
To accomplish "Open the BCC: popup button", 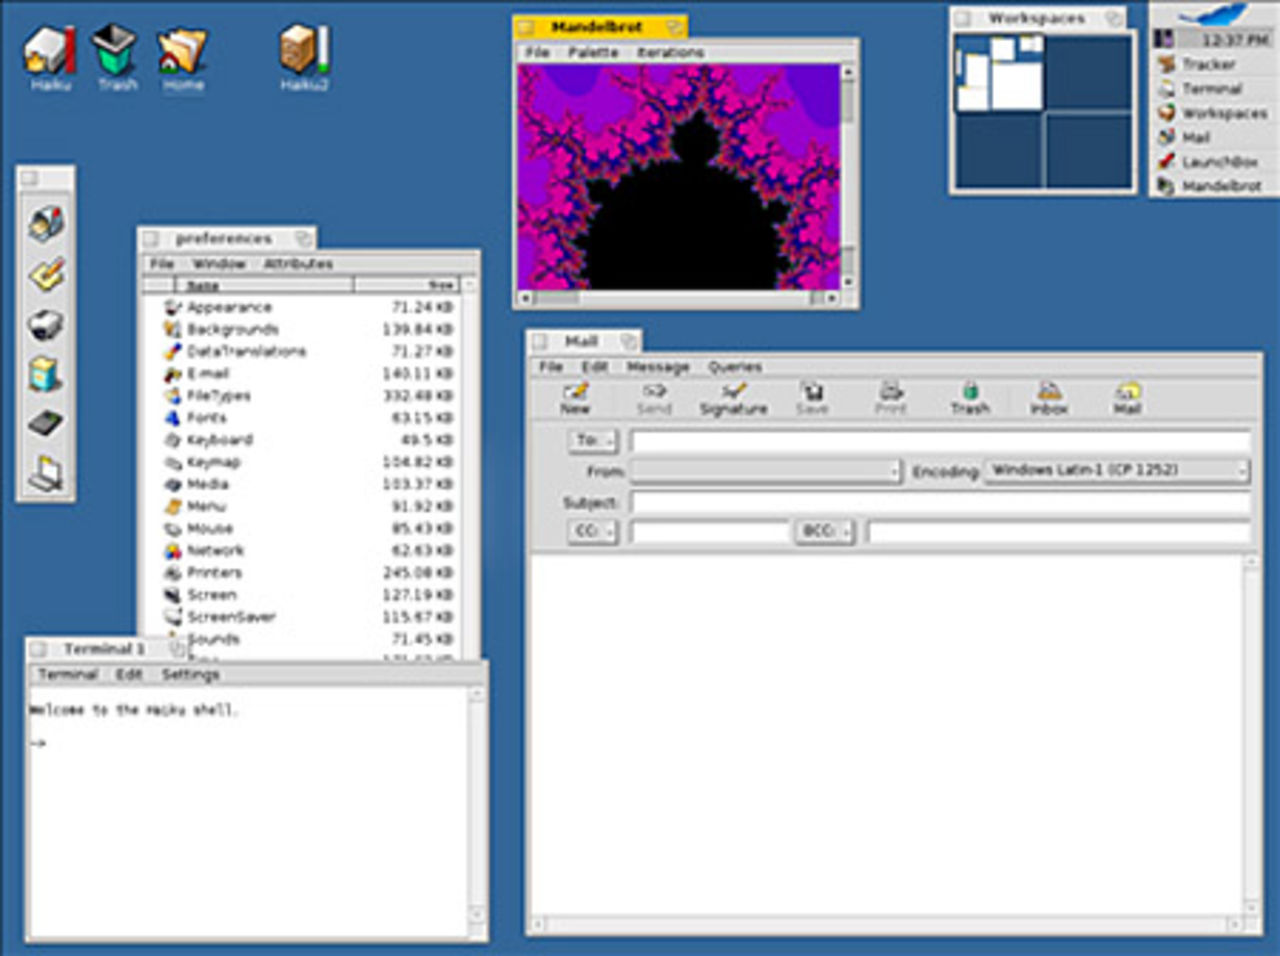I will 824,532.
